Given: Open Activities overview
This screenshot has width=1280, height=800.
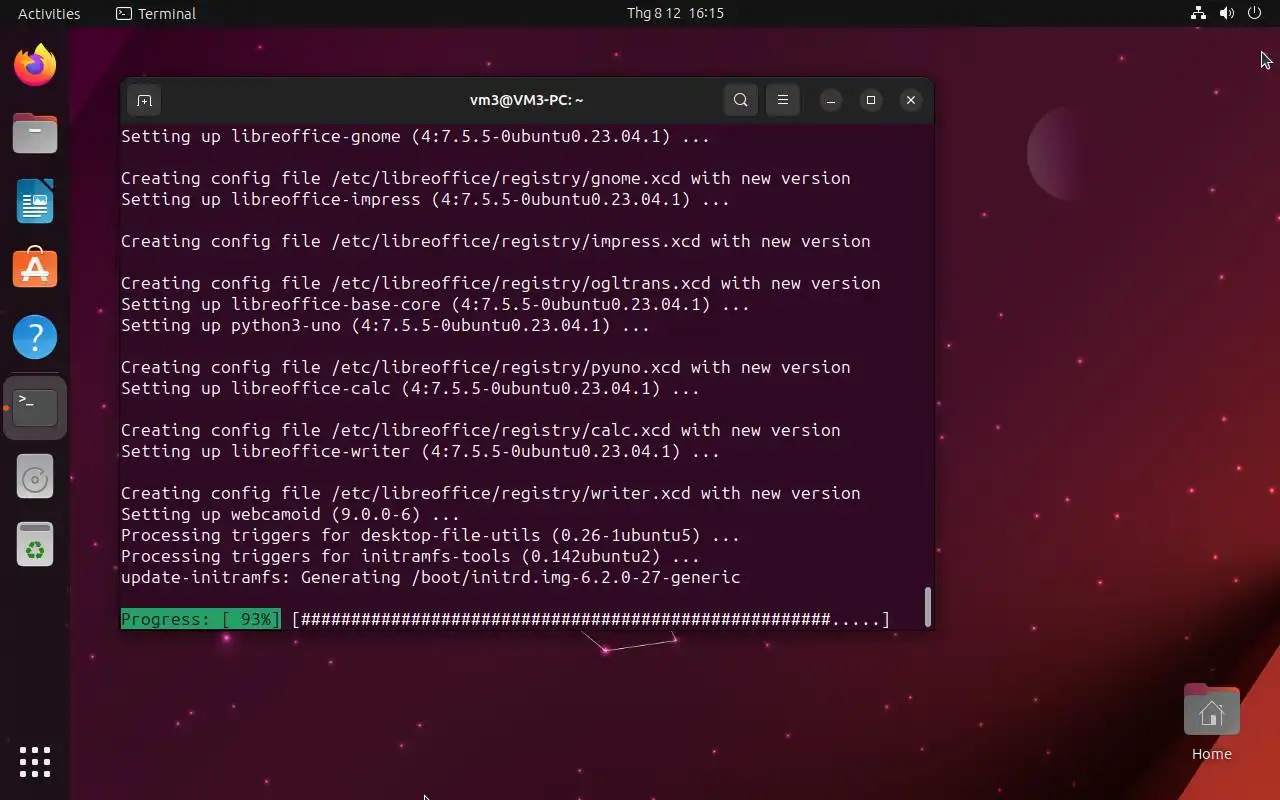Looking at the screenshot, I should click(x=49, y=13).
